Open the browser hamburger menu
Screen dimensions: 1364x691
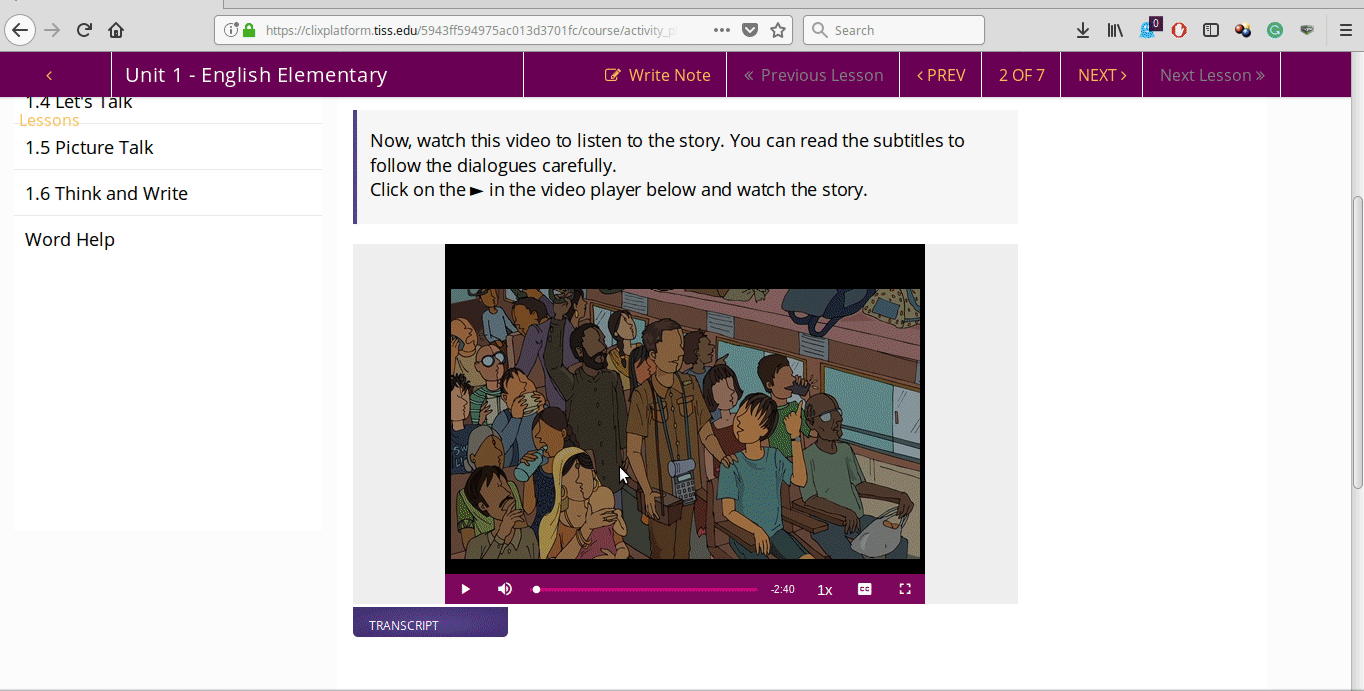tap(1345, 30)
